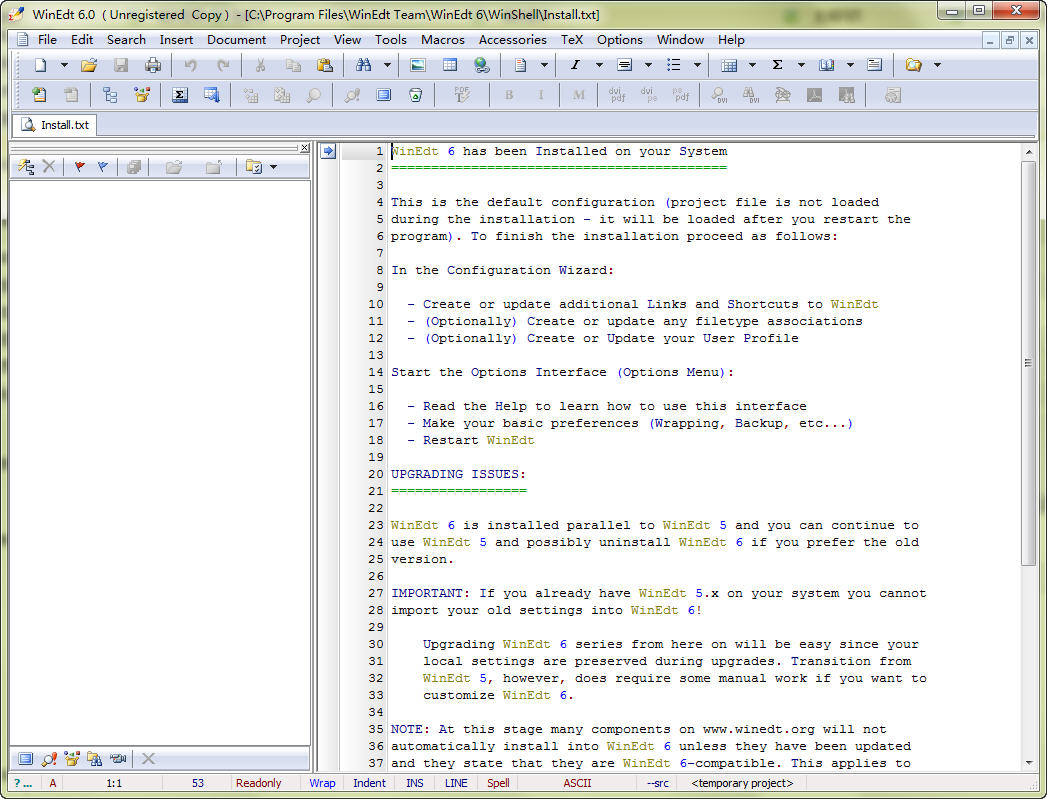Click the Paste clipboard icon
The height and width of the screenshot is (799, 1047).
tap(324, 65)
